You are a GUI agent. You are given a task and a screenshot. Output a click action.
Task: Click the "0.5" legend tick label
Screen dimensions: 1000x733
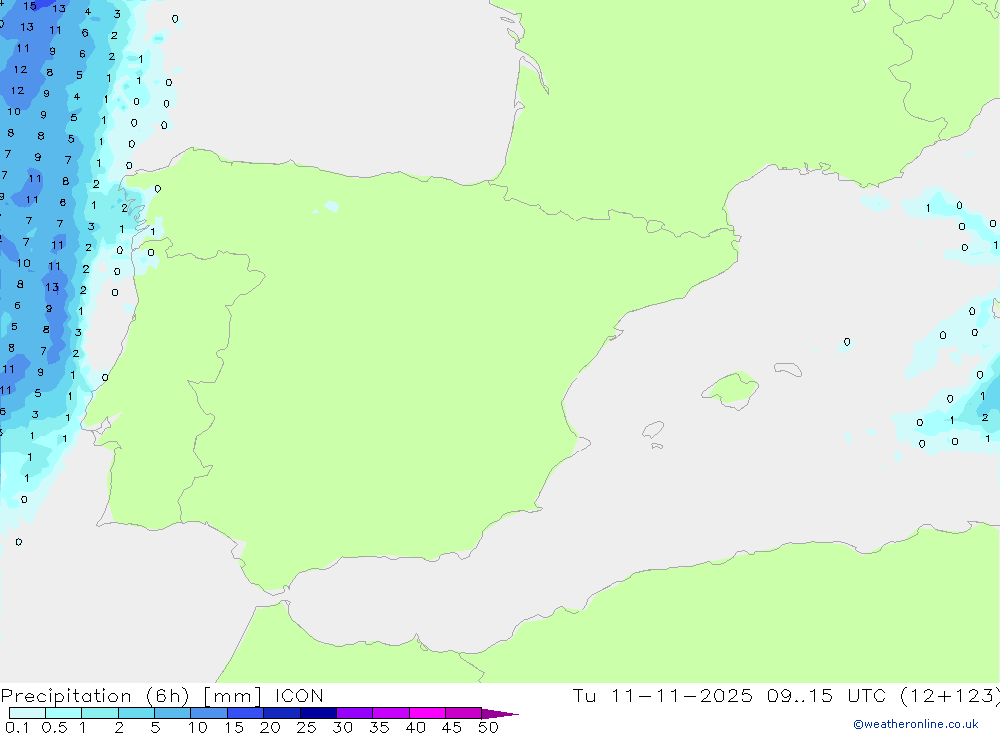click(54, 727)
